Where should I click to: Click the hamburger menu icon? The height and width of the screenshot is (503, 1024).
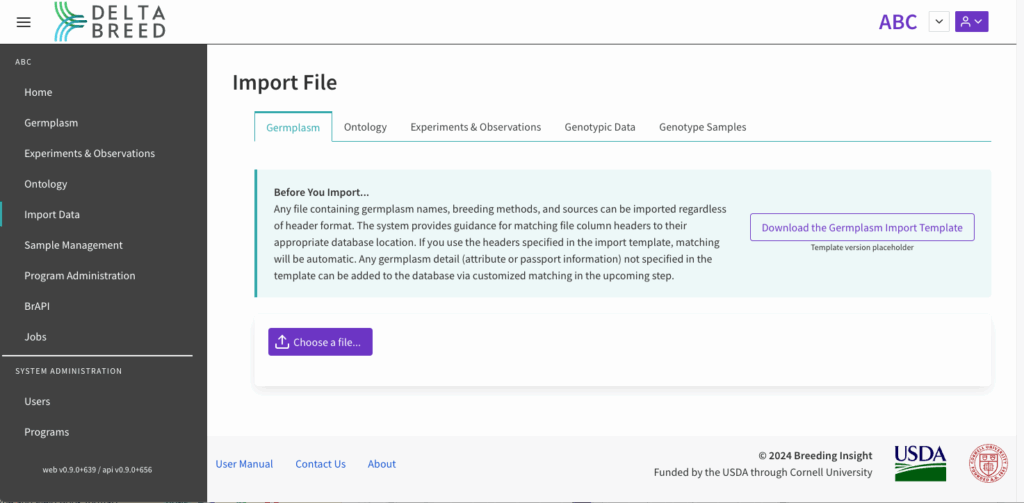(x=24, y=22)
